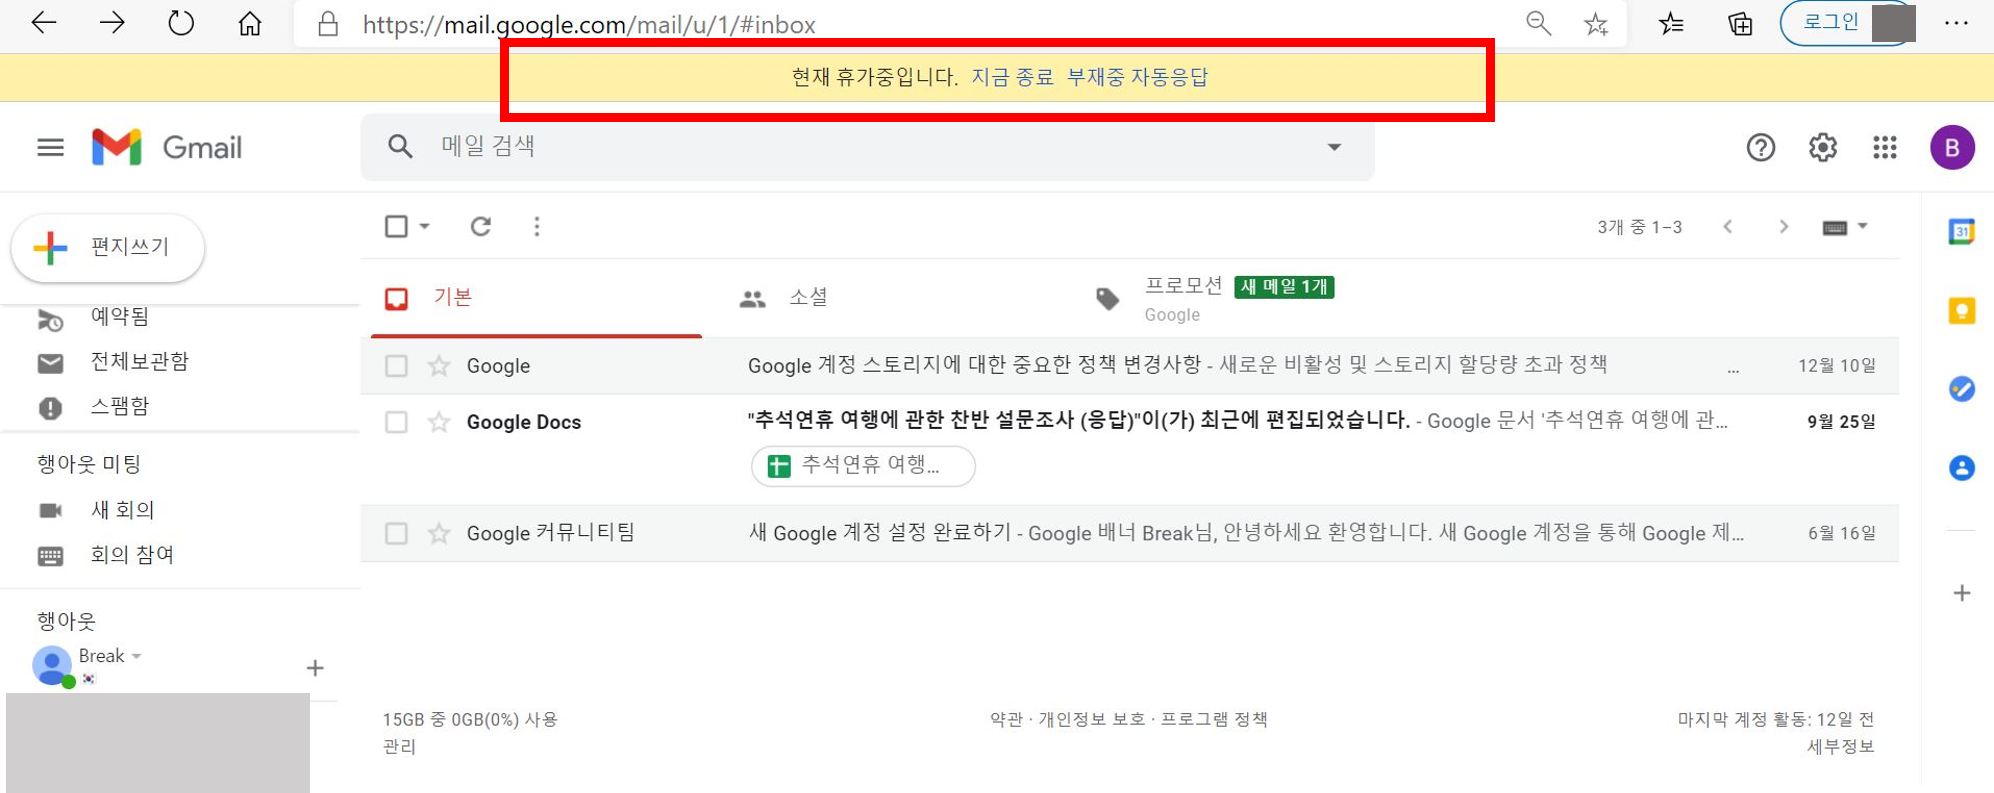Viewport: 1994px width, 793px height.
Task: Click 회의 참여 to join a meeting
Action: 132,555
